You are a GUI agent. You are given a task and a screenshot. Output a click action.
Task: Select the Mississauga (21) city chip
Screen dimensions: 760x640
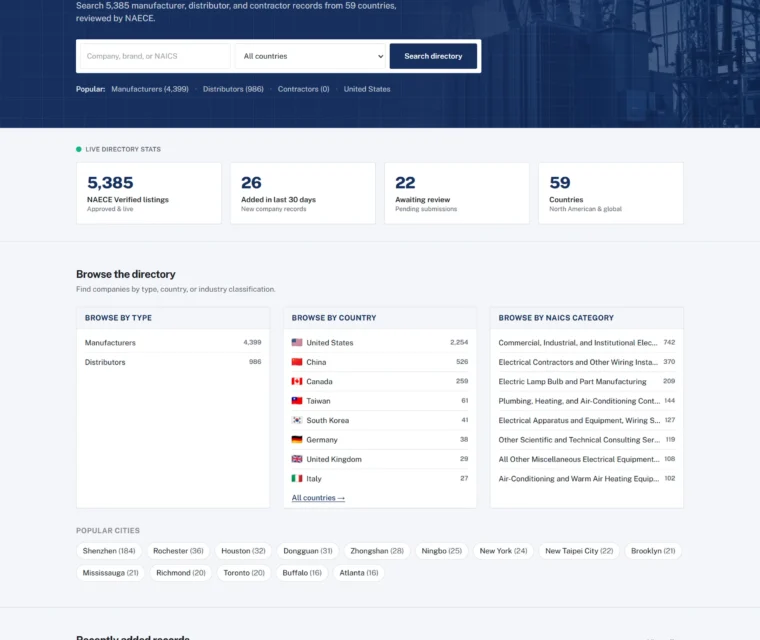click(x=111, y=573)
